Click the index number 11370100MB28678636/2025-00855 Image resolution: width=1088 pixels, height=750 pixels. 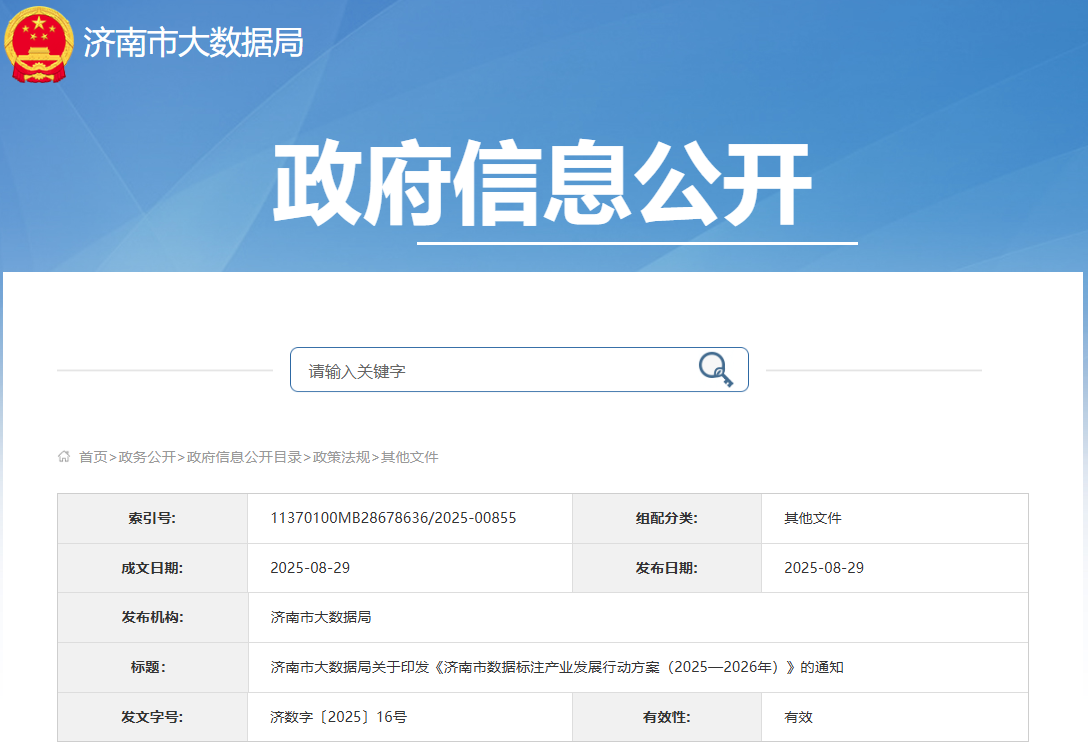click(x=393, y=518)
